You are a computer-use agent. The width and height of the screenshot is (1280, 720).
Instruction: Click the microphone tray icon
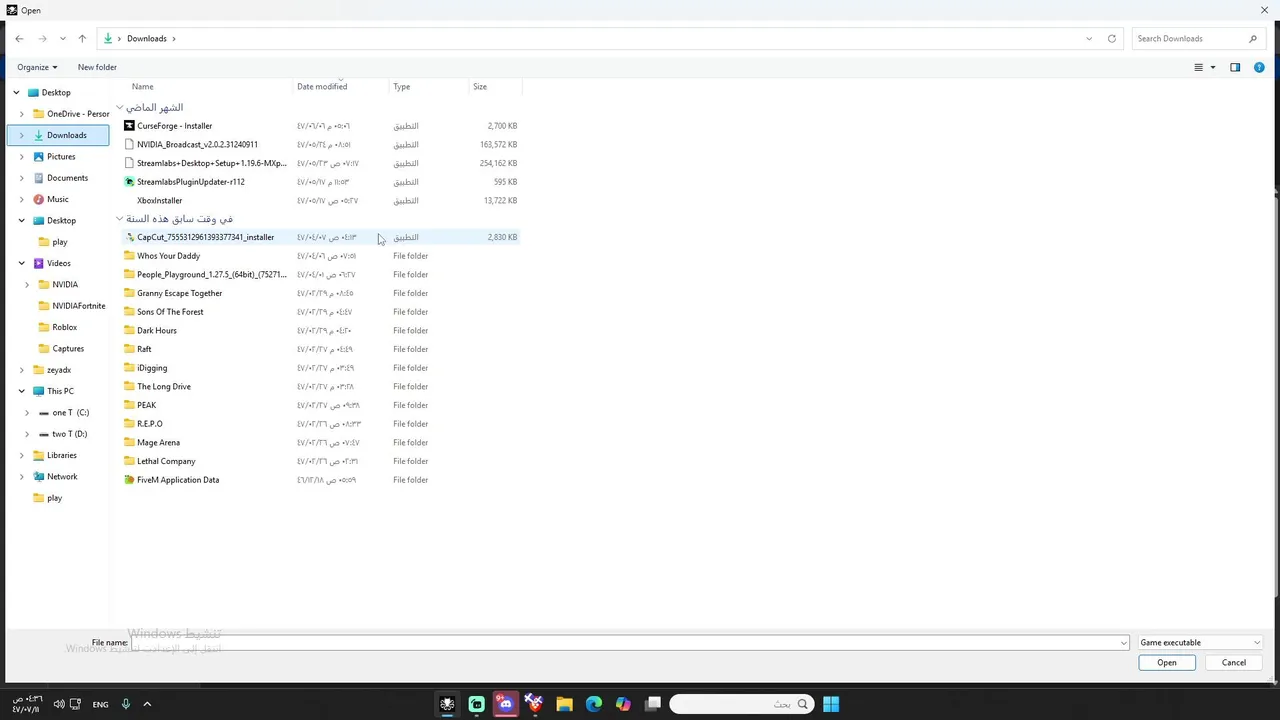click(126, 704)
